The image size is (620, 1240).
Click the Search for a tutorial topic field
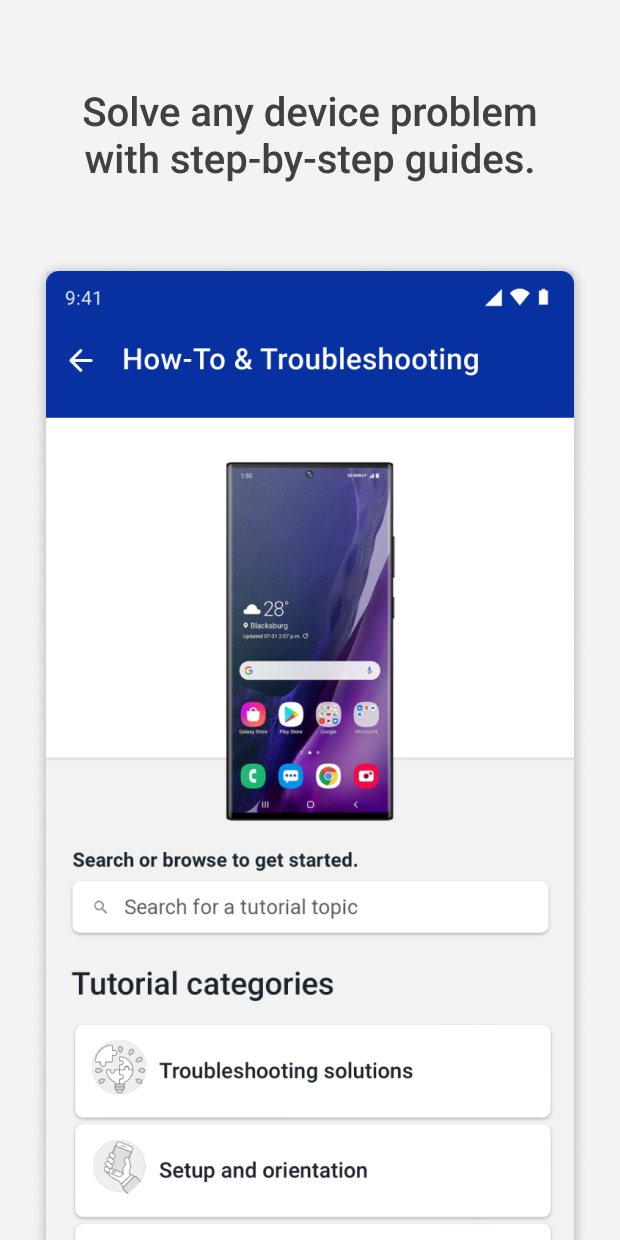310,907
